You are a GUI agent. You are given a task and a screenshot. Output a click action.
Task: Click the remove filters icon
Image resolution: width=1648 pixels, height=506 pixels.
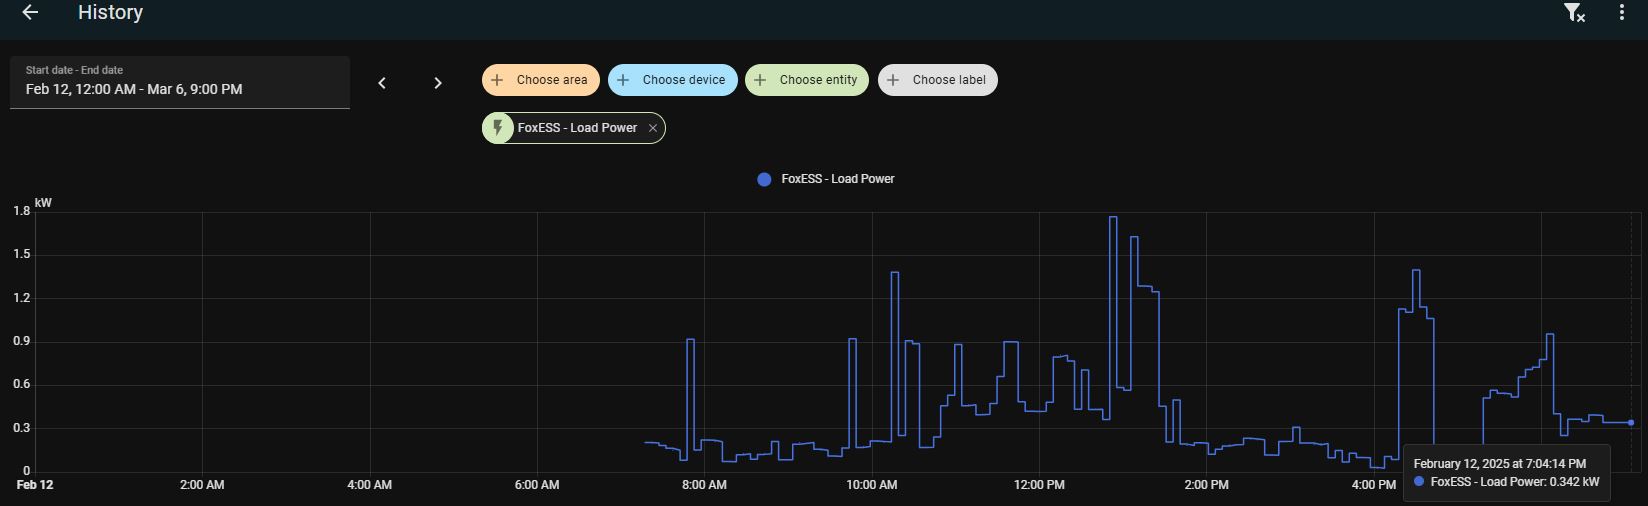click(1573, 13)
